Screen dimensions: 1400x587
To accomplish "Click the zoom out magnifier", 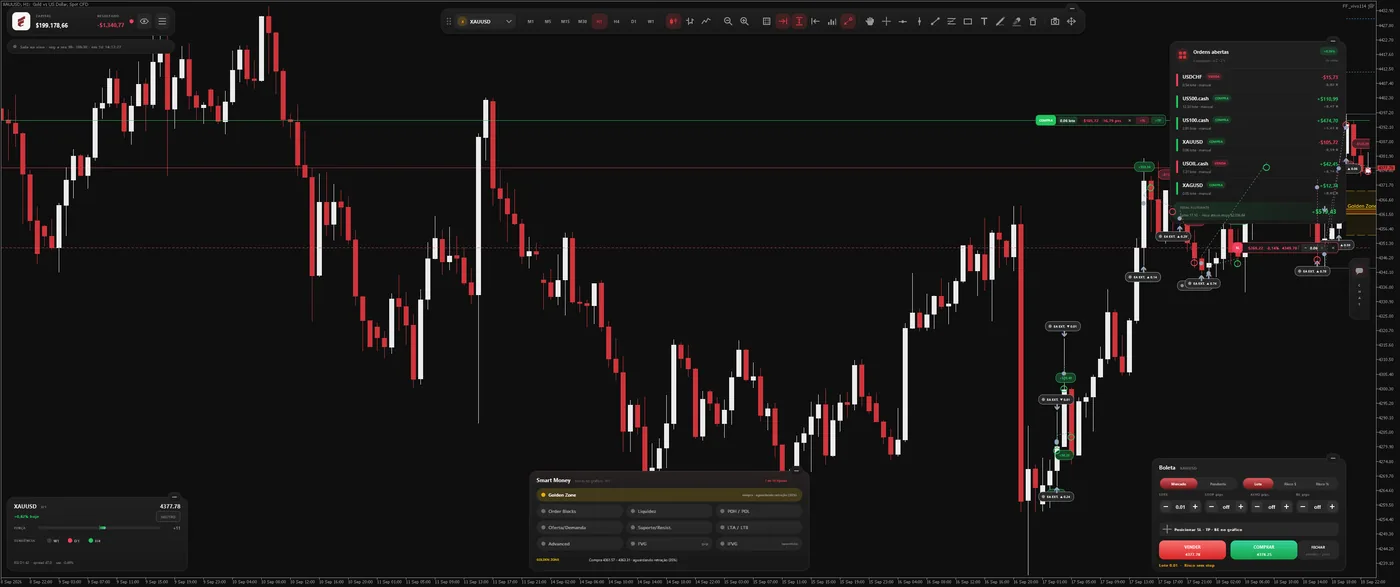I will [728, 21].
